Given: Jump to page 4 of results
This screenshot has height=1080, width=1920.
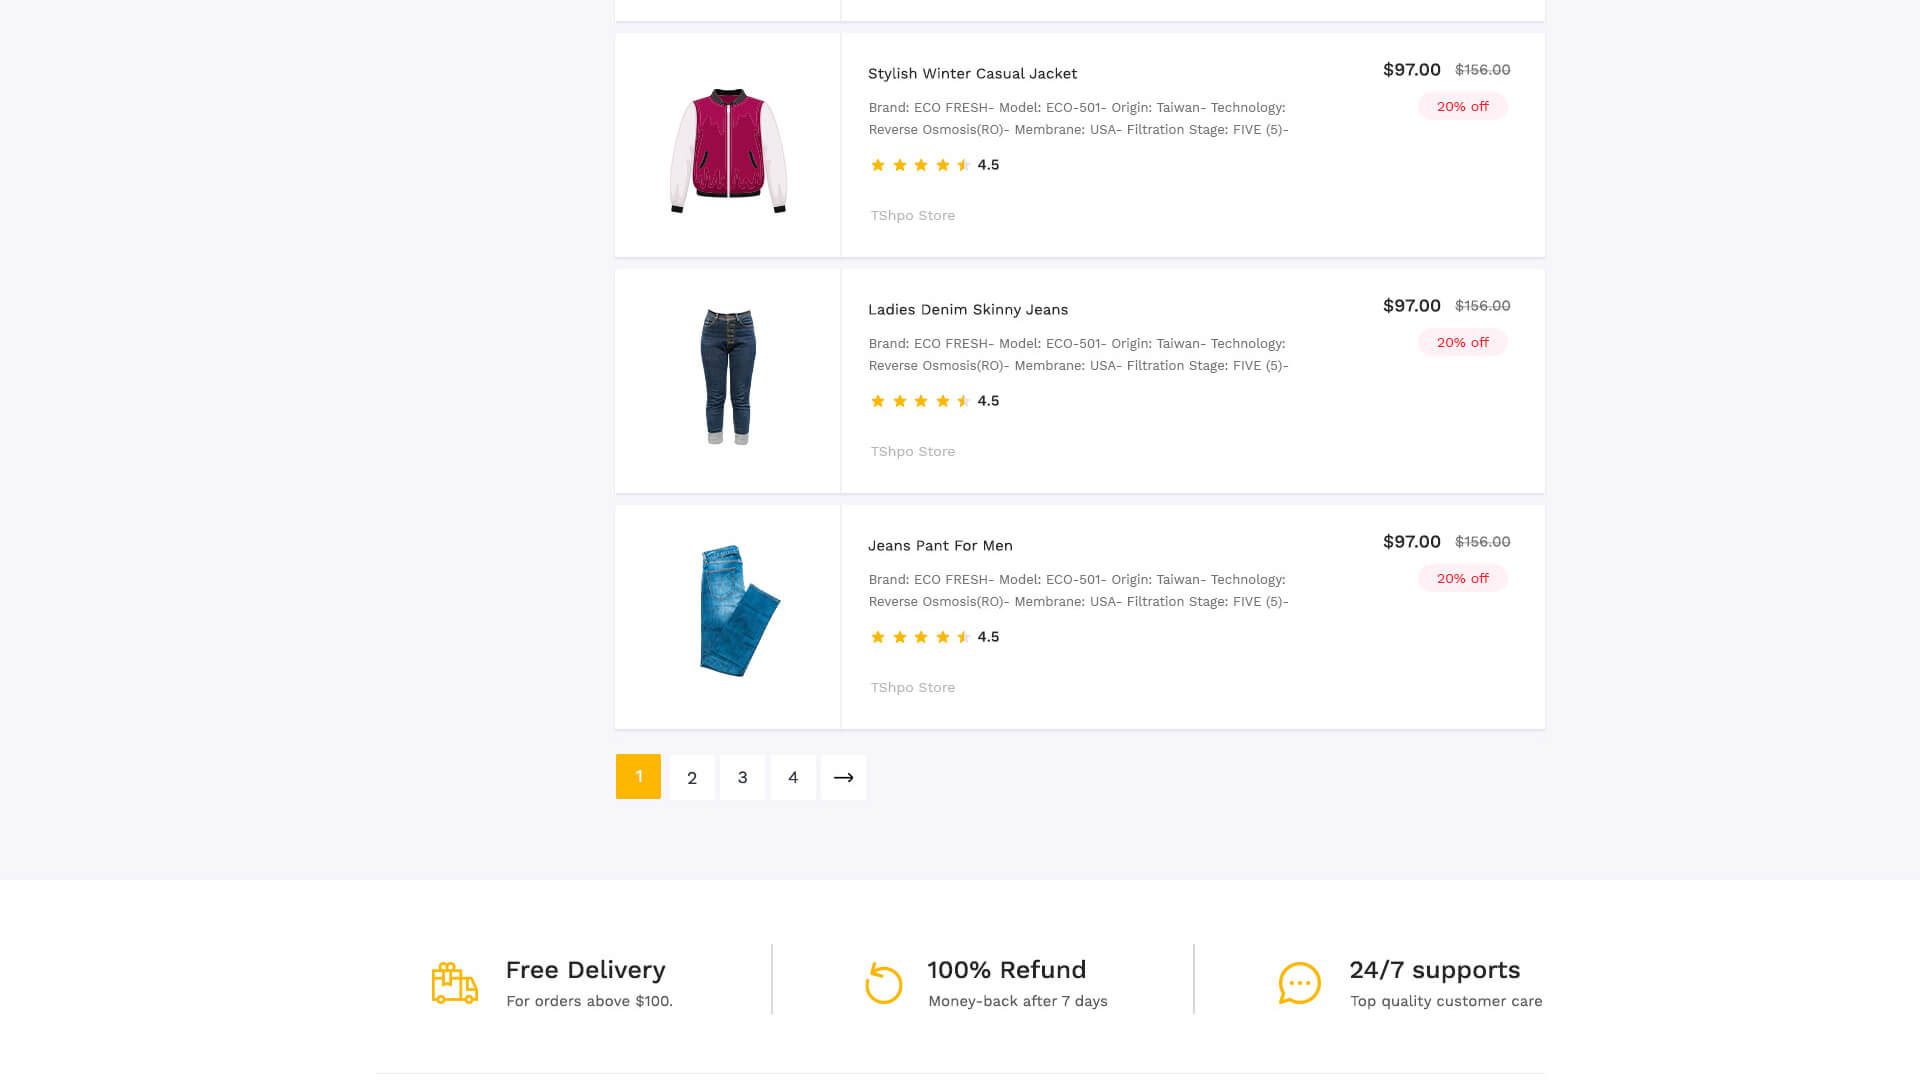Looking at the screenshot, I should [793, 777].
